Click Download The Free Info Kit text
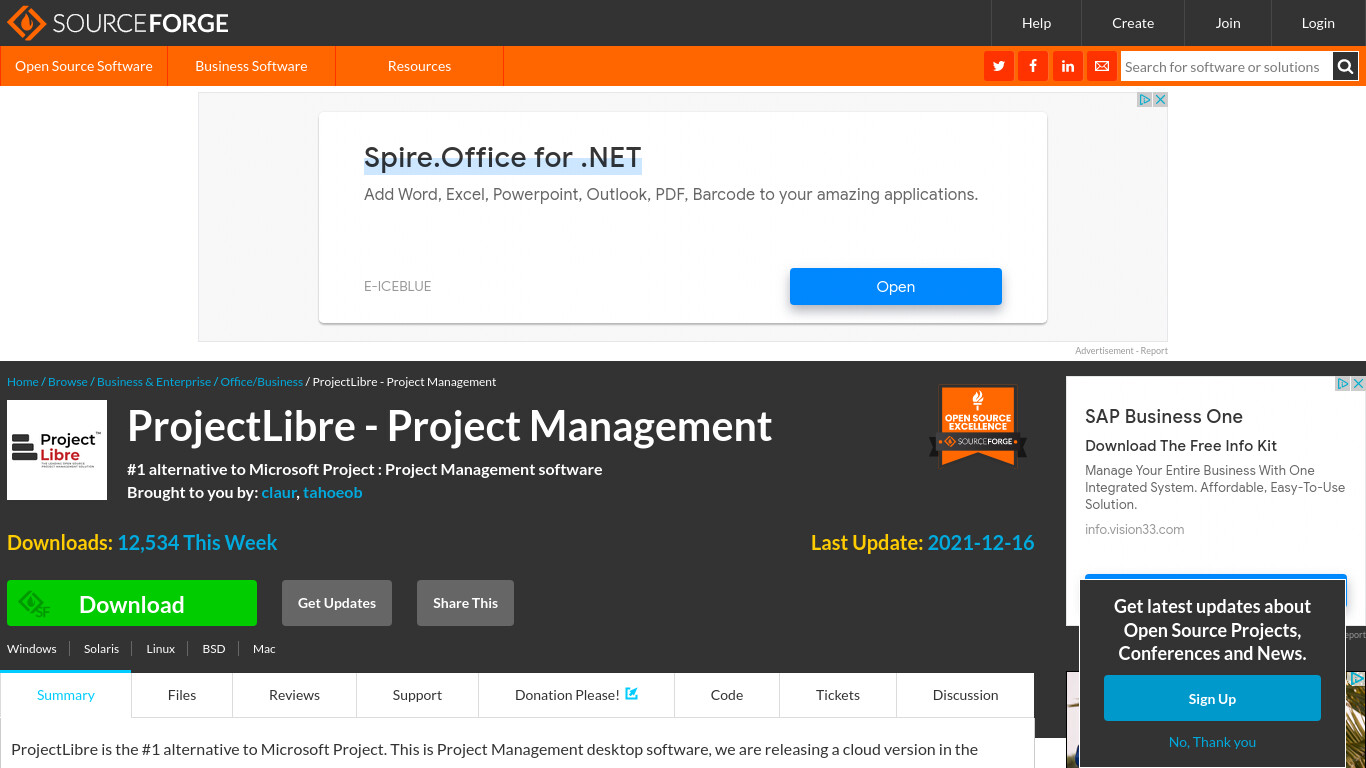Image resolution: width=1366 pixels, height=768 pixels. coord(1181,446)
